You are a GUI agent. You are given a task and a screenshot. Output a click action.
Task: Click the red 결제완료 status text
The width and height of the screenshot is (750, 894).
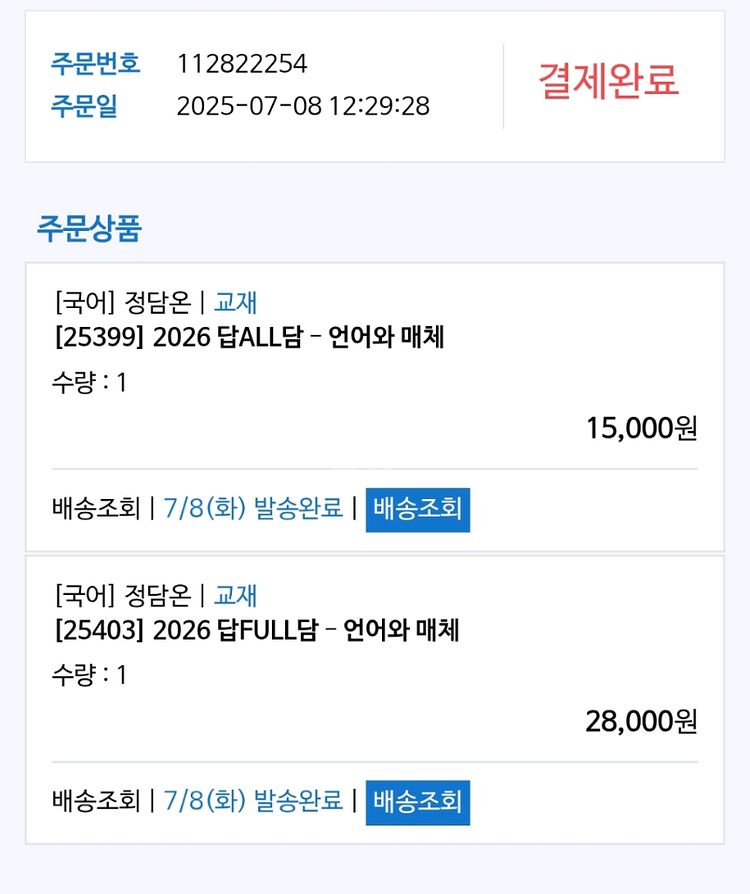608,80
